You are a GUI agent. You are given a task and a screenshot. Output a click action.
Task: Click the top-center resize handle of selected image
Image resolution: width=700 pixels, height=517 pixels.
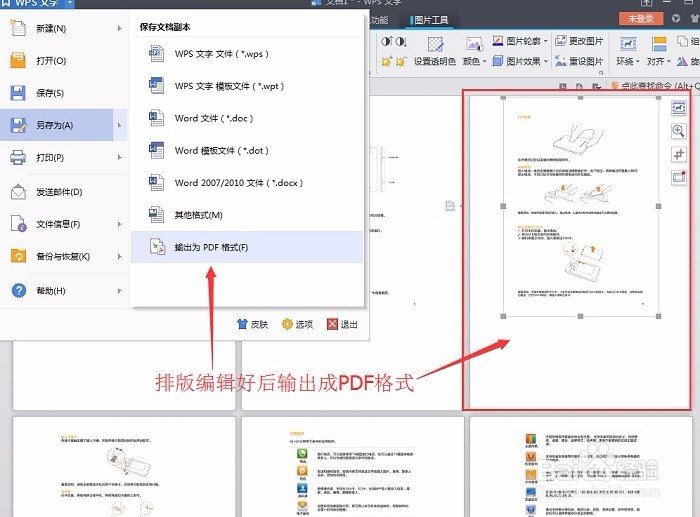pyautogui.click(x=580, y=98)
